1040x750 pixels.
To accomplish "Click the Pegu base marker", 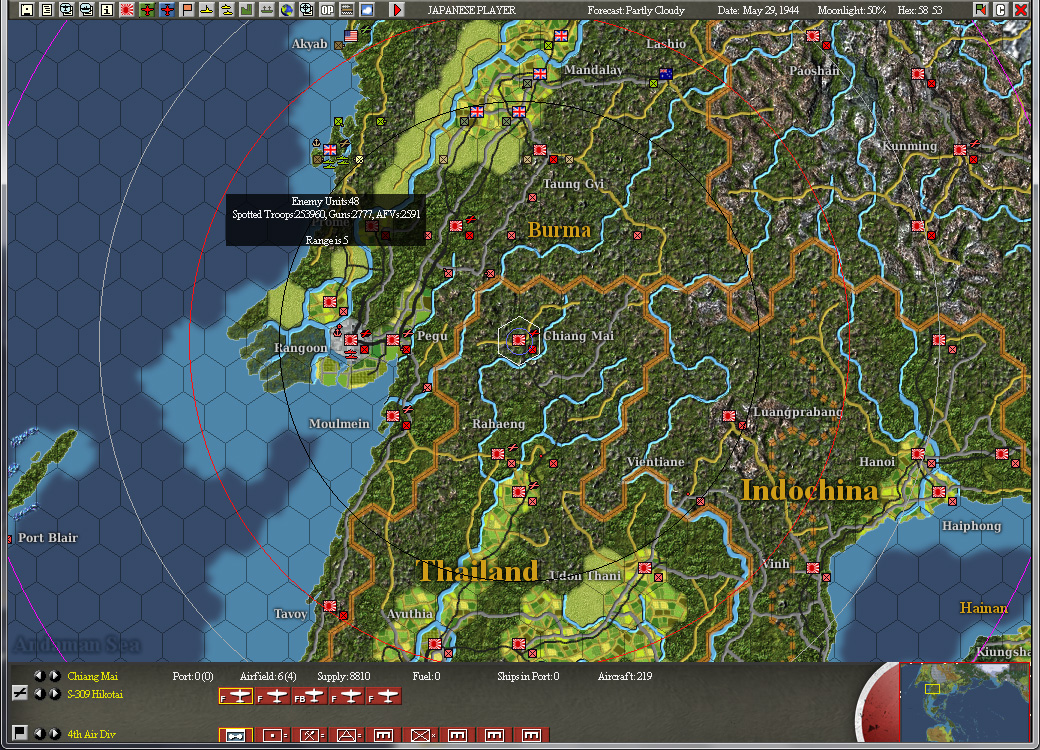I will pos(393,340).
